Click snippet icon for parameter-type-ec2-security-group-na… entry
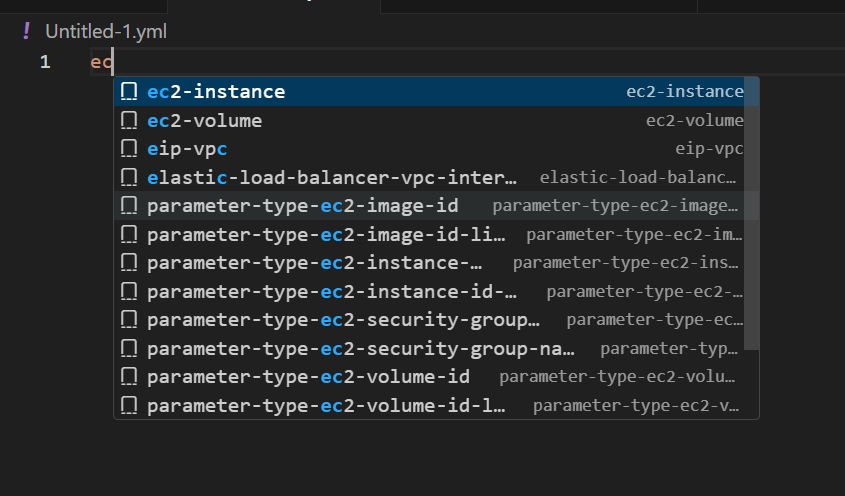 (x=129, y=349)
